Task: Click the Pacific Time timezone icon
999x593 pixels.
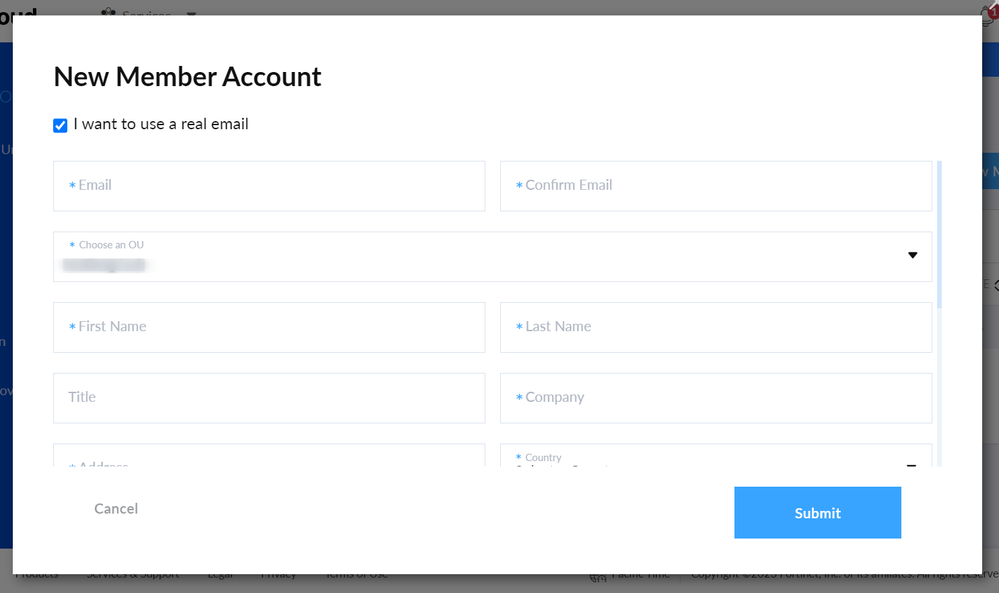Action: pos(598,577)
